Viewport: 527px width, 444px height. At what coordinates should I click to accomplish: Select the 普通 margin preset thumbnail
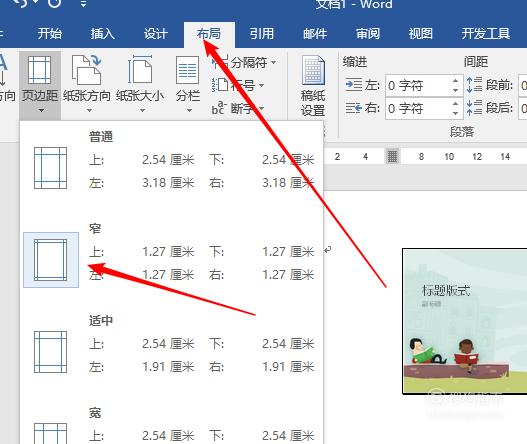point(50,168)
